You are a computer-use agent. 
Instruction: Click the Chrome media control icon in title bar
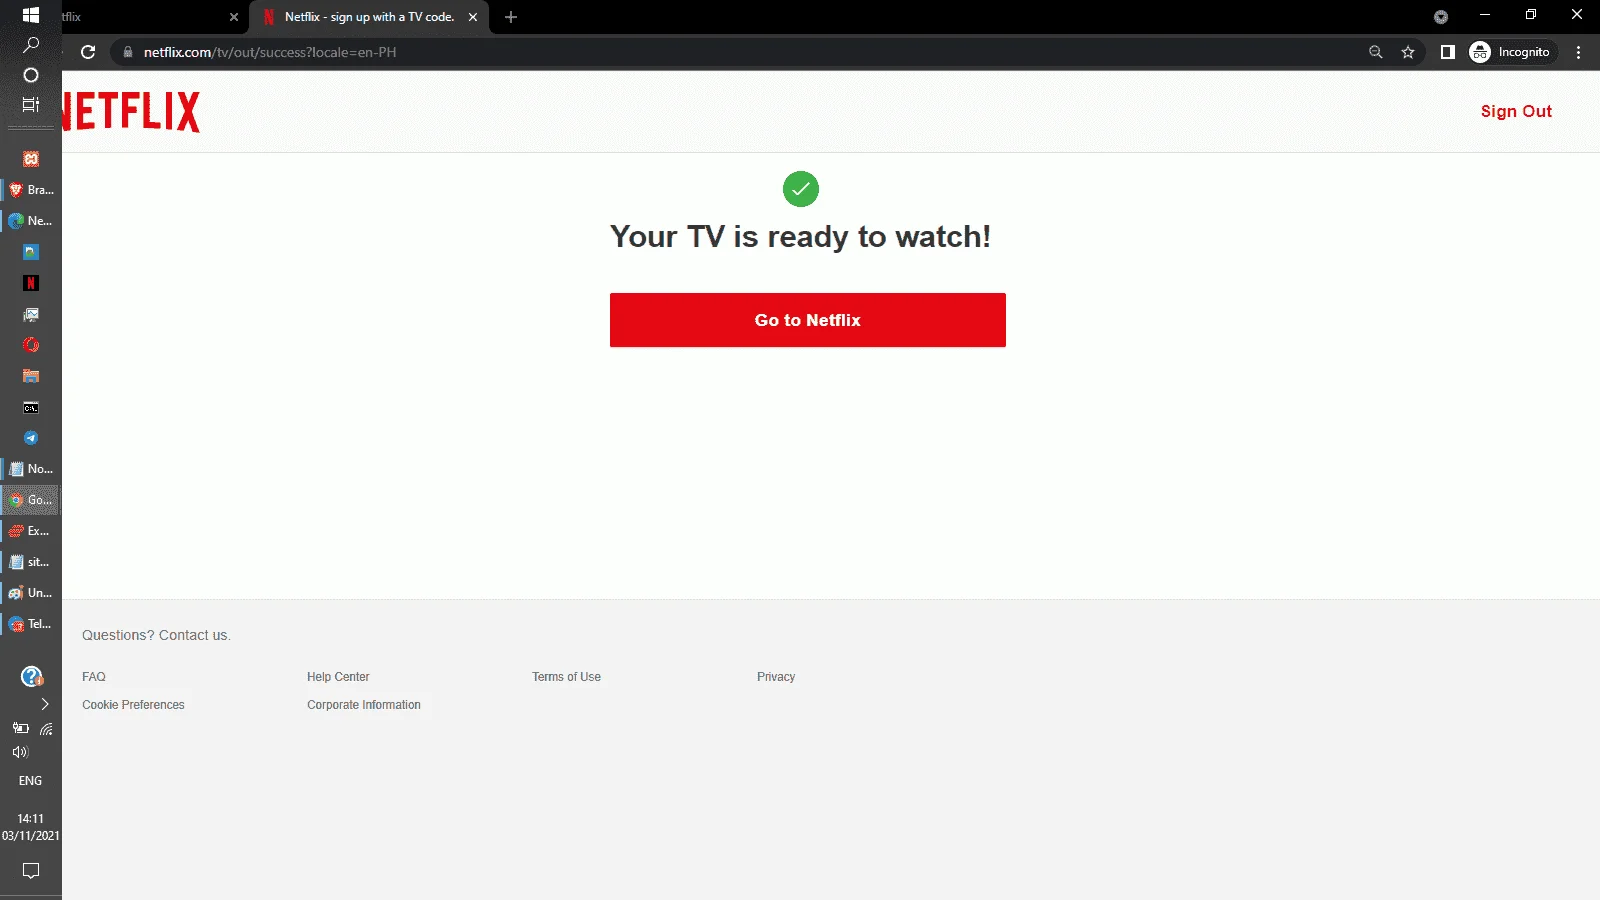pyautogui.click(x=1441, y=16)
